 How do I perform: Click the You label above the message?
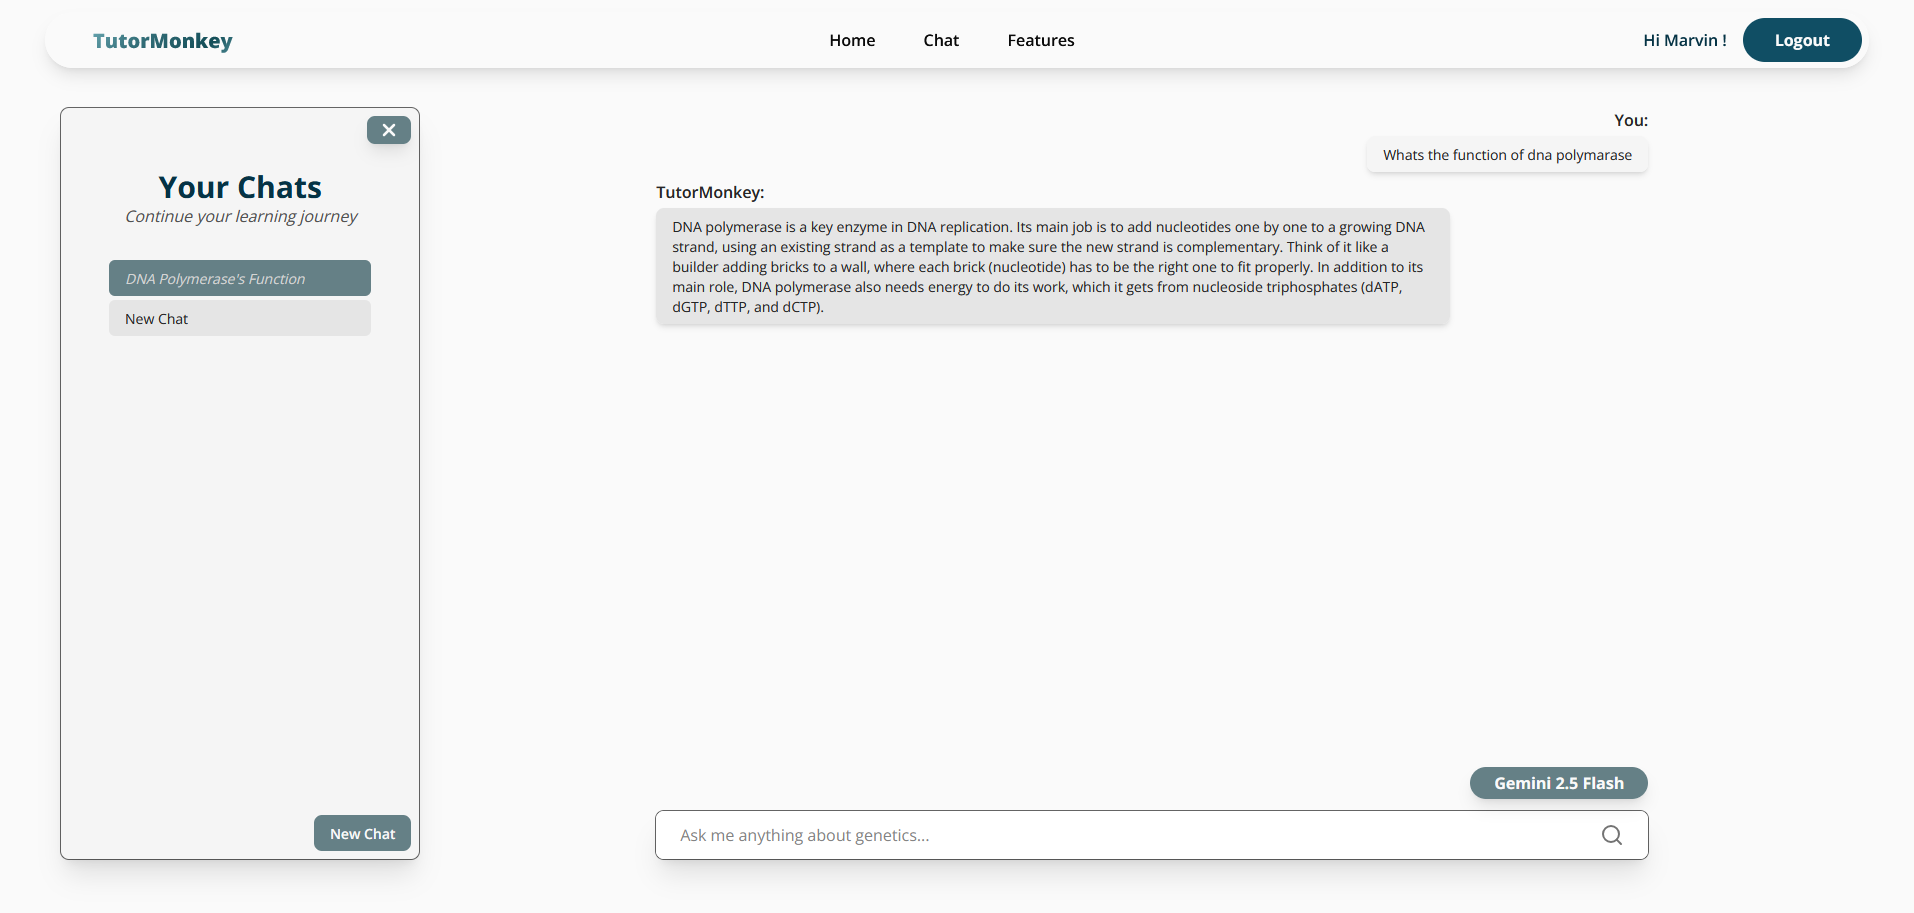coord(1631,120)
